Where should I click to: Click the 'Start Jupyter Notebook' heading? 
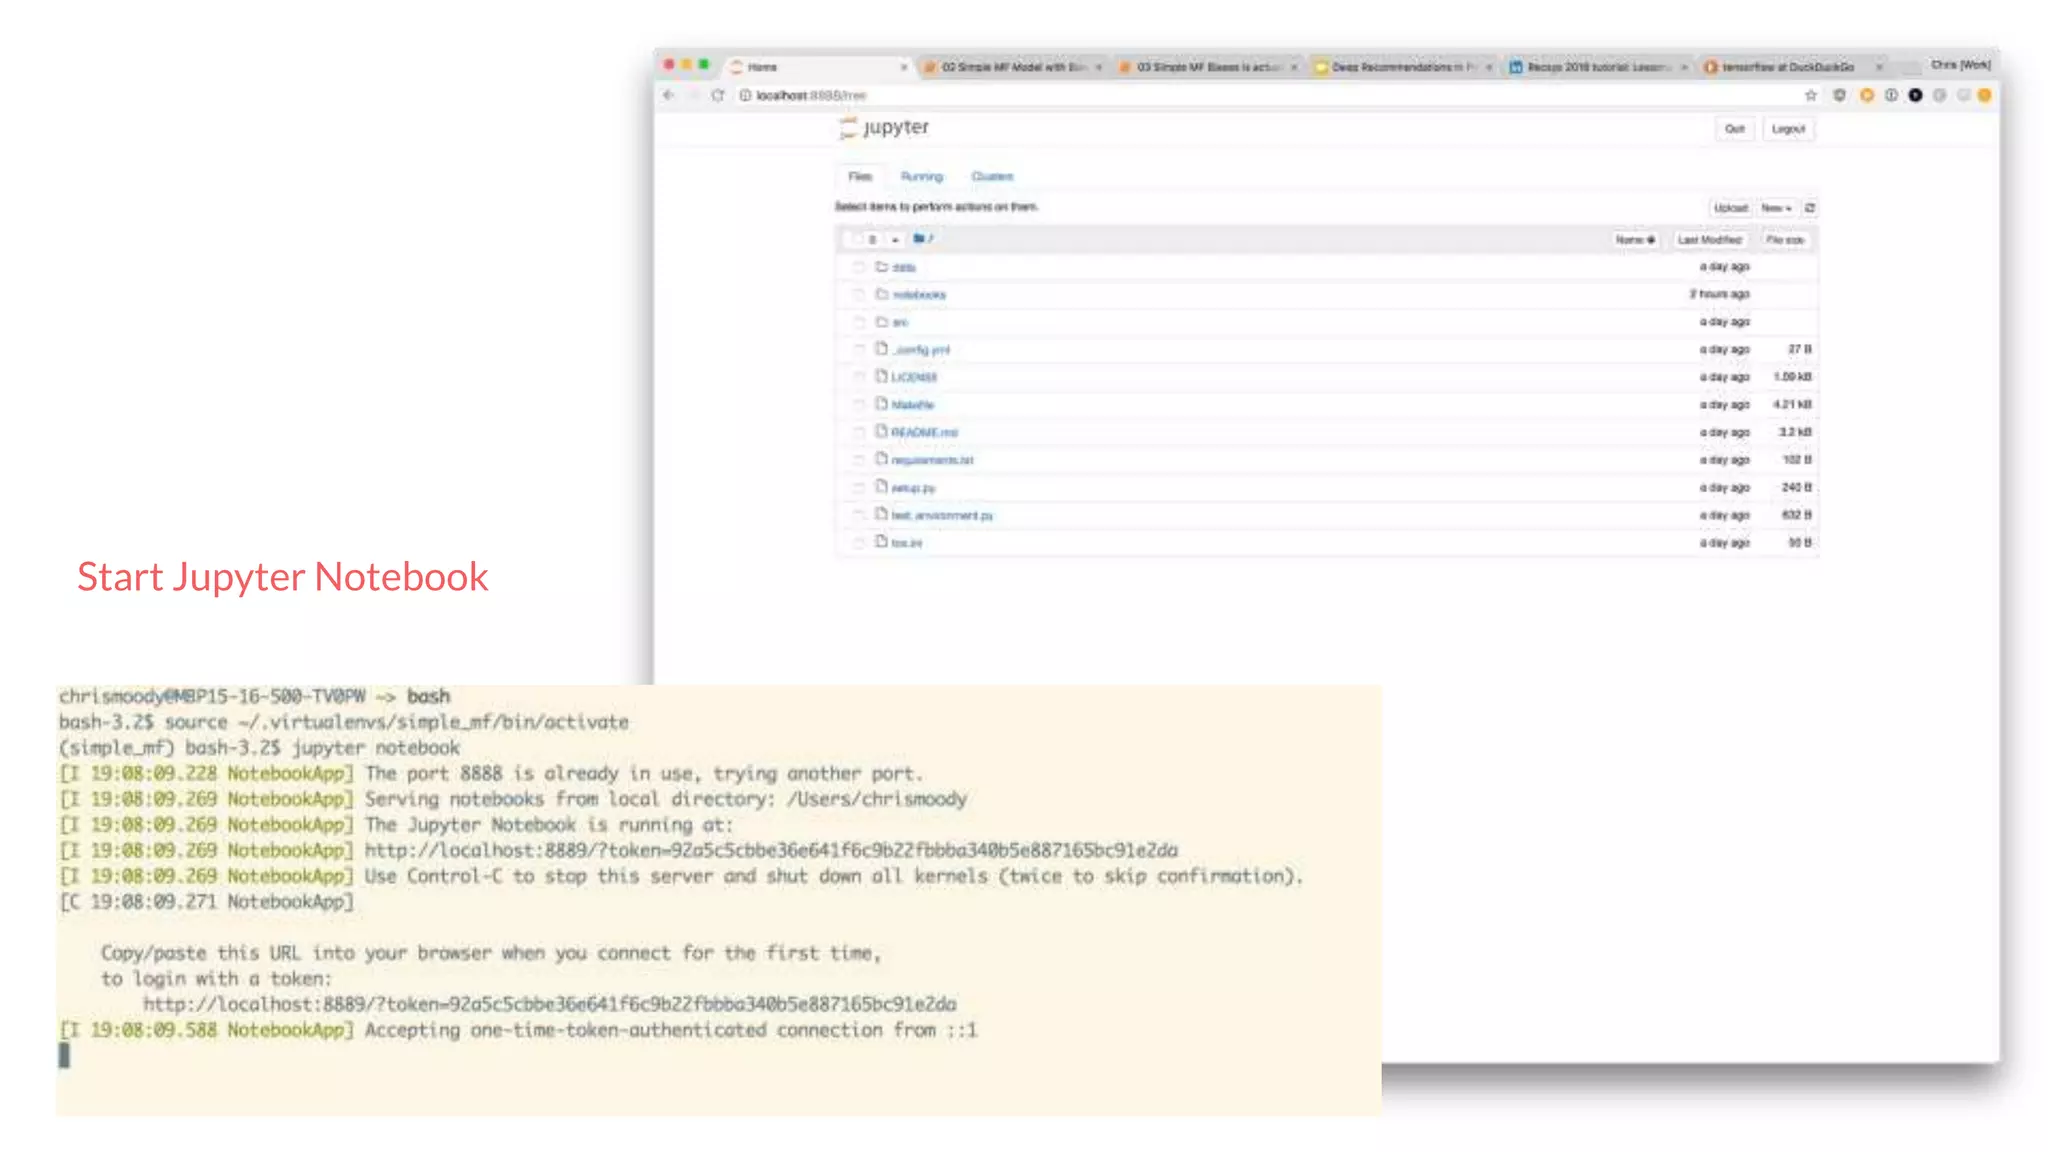point(283,577)
